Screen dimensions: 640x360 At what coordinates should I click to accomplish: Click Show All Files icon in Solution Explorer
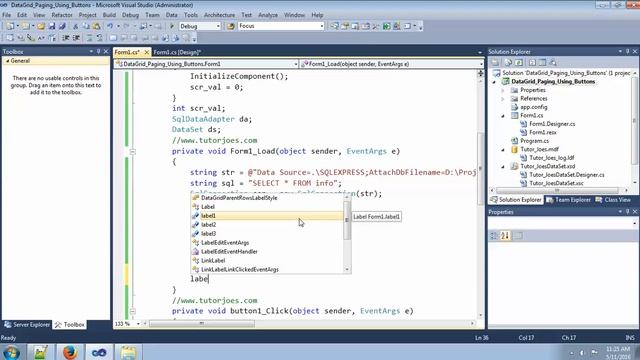tap(508, 62)
